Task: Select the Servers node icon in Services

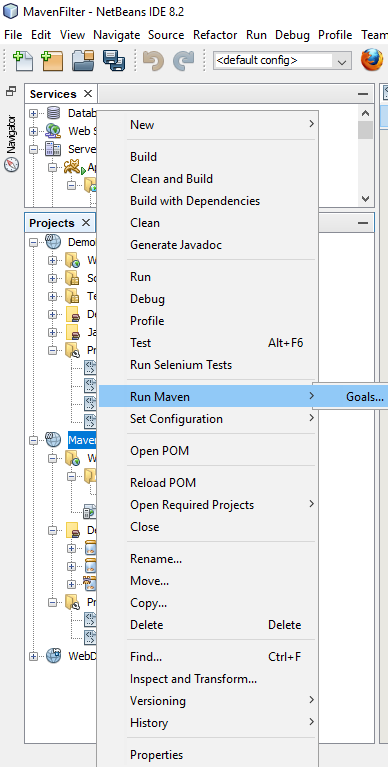Action: [x=53, y=149]
